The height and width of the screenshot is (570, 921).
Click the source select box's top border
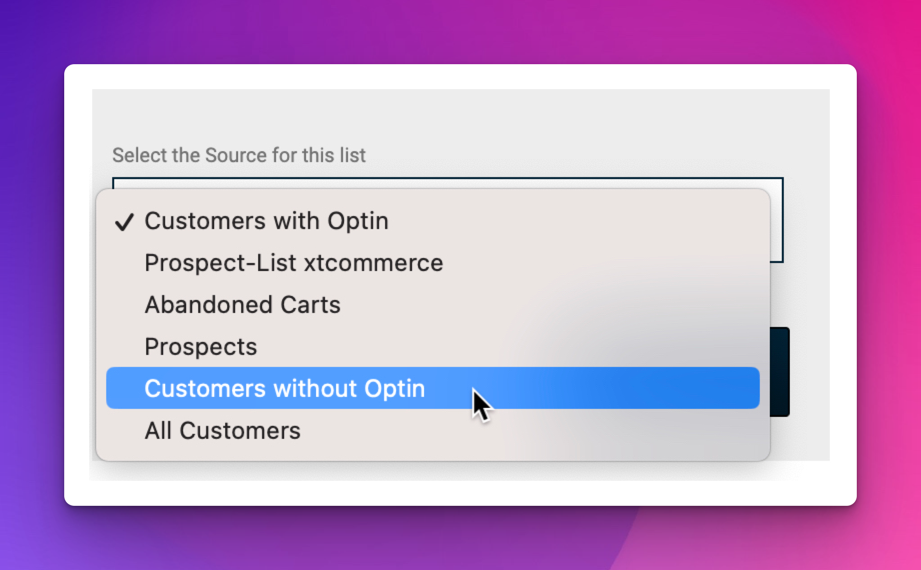pos(448,178)
